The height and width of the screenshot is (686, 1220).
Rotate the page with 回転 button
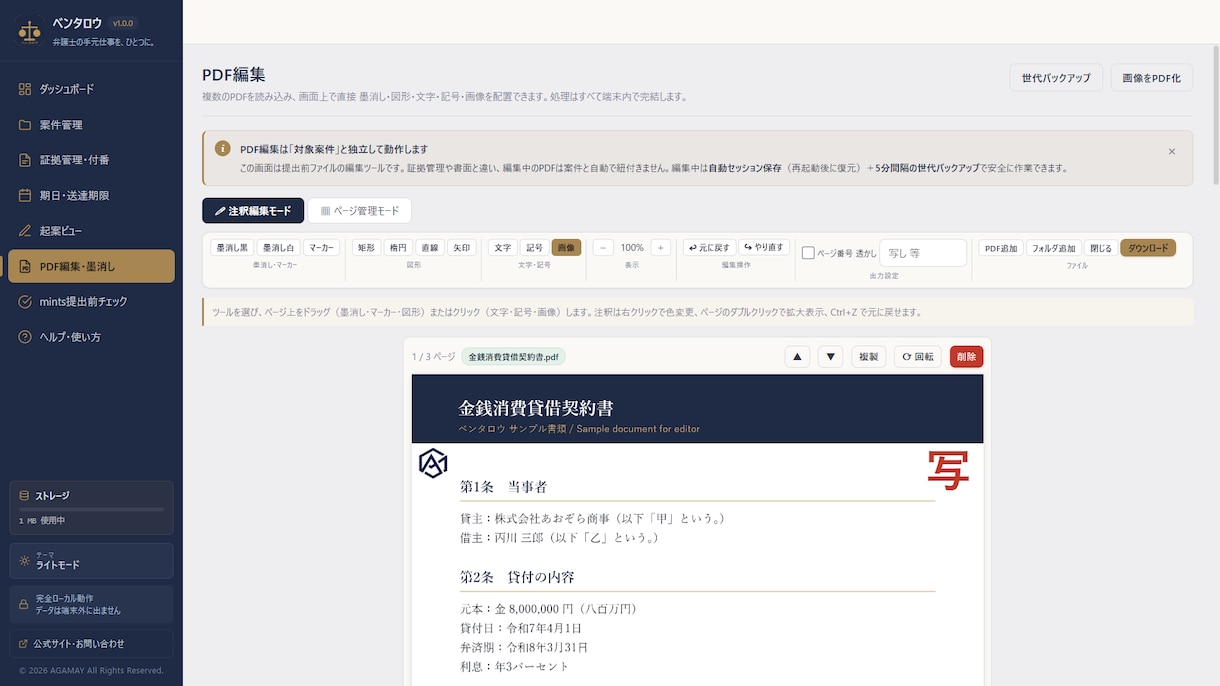pos(918,357)
